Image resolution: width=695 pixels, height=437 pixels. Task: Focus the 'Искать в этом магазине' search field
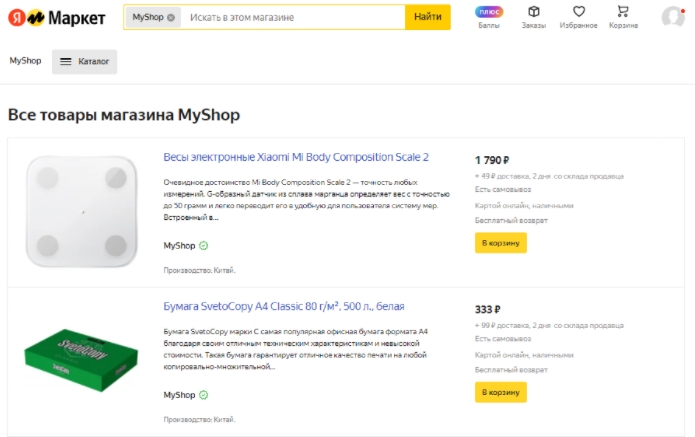pyautogui.click(x=293, y=17)
